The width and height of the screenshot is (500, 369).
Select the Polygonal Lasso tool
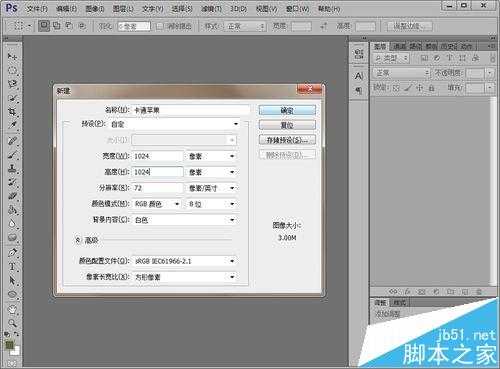click(x=12, y=84)
